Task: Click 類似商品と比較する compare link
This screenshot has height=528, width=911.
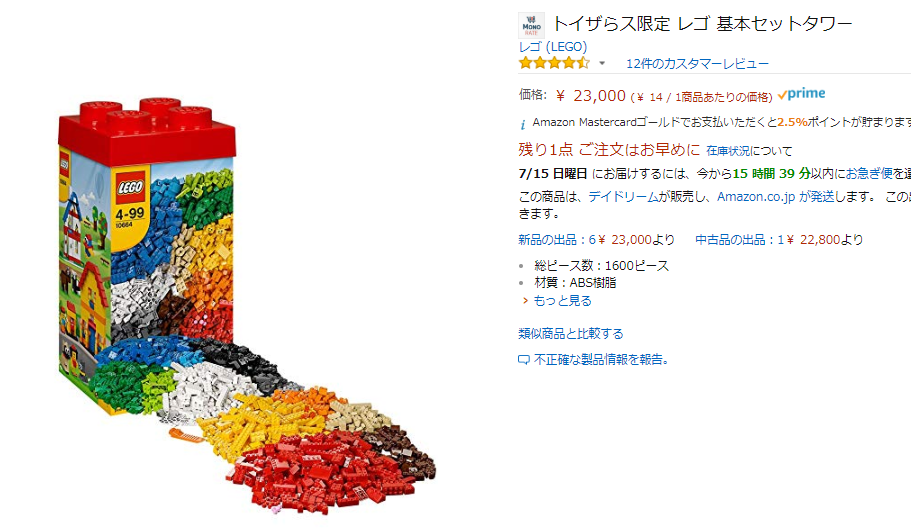Action: tap(571, 333)
